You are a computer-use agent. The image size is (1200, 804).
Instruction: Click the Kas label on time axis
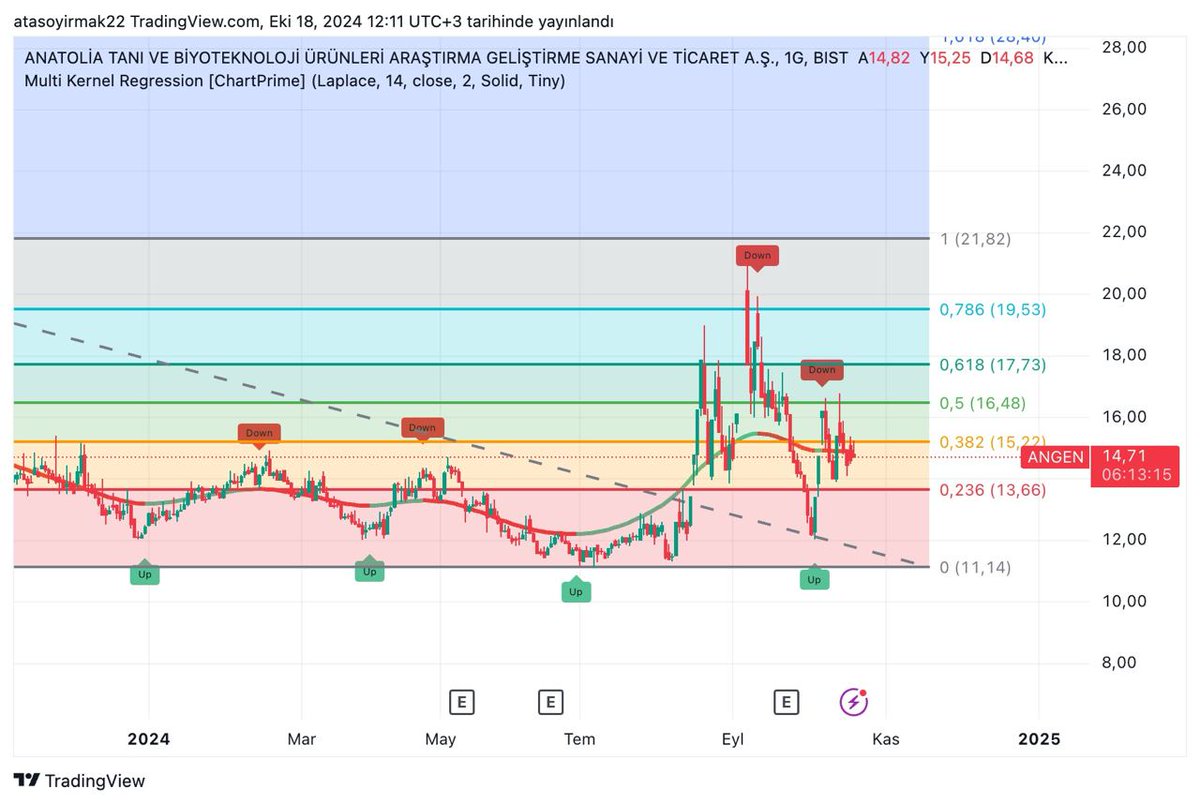[886, 739]
